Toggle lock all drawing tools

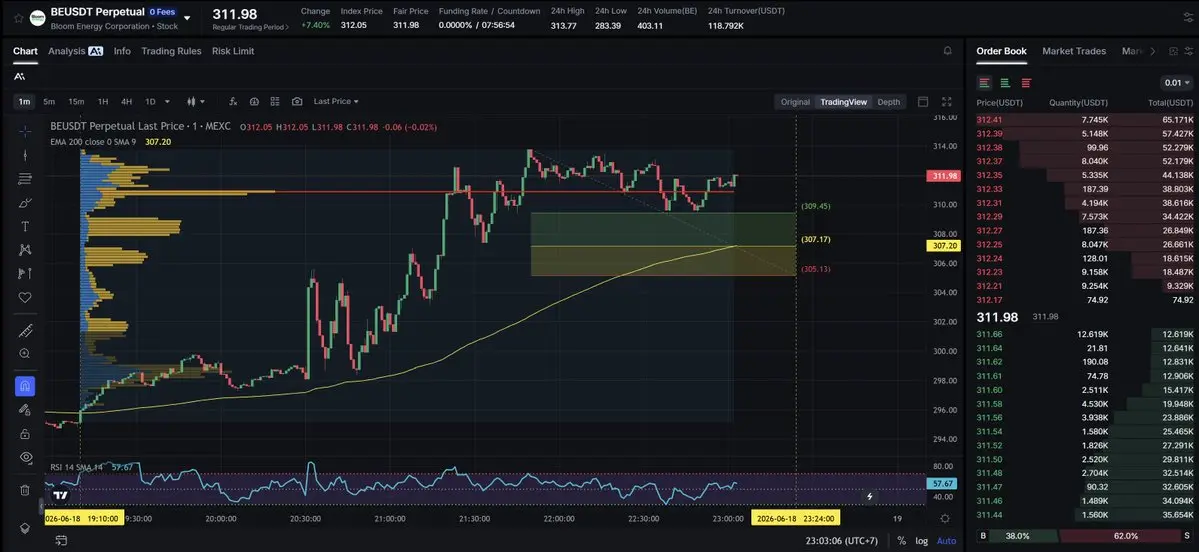point(24,433)
